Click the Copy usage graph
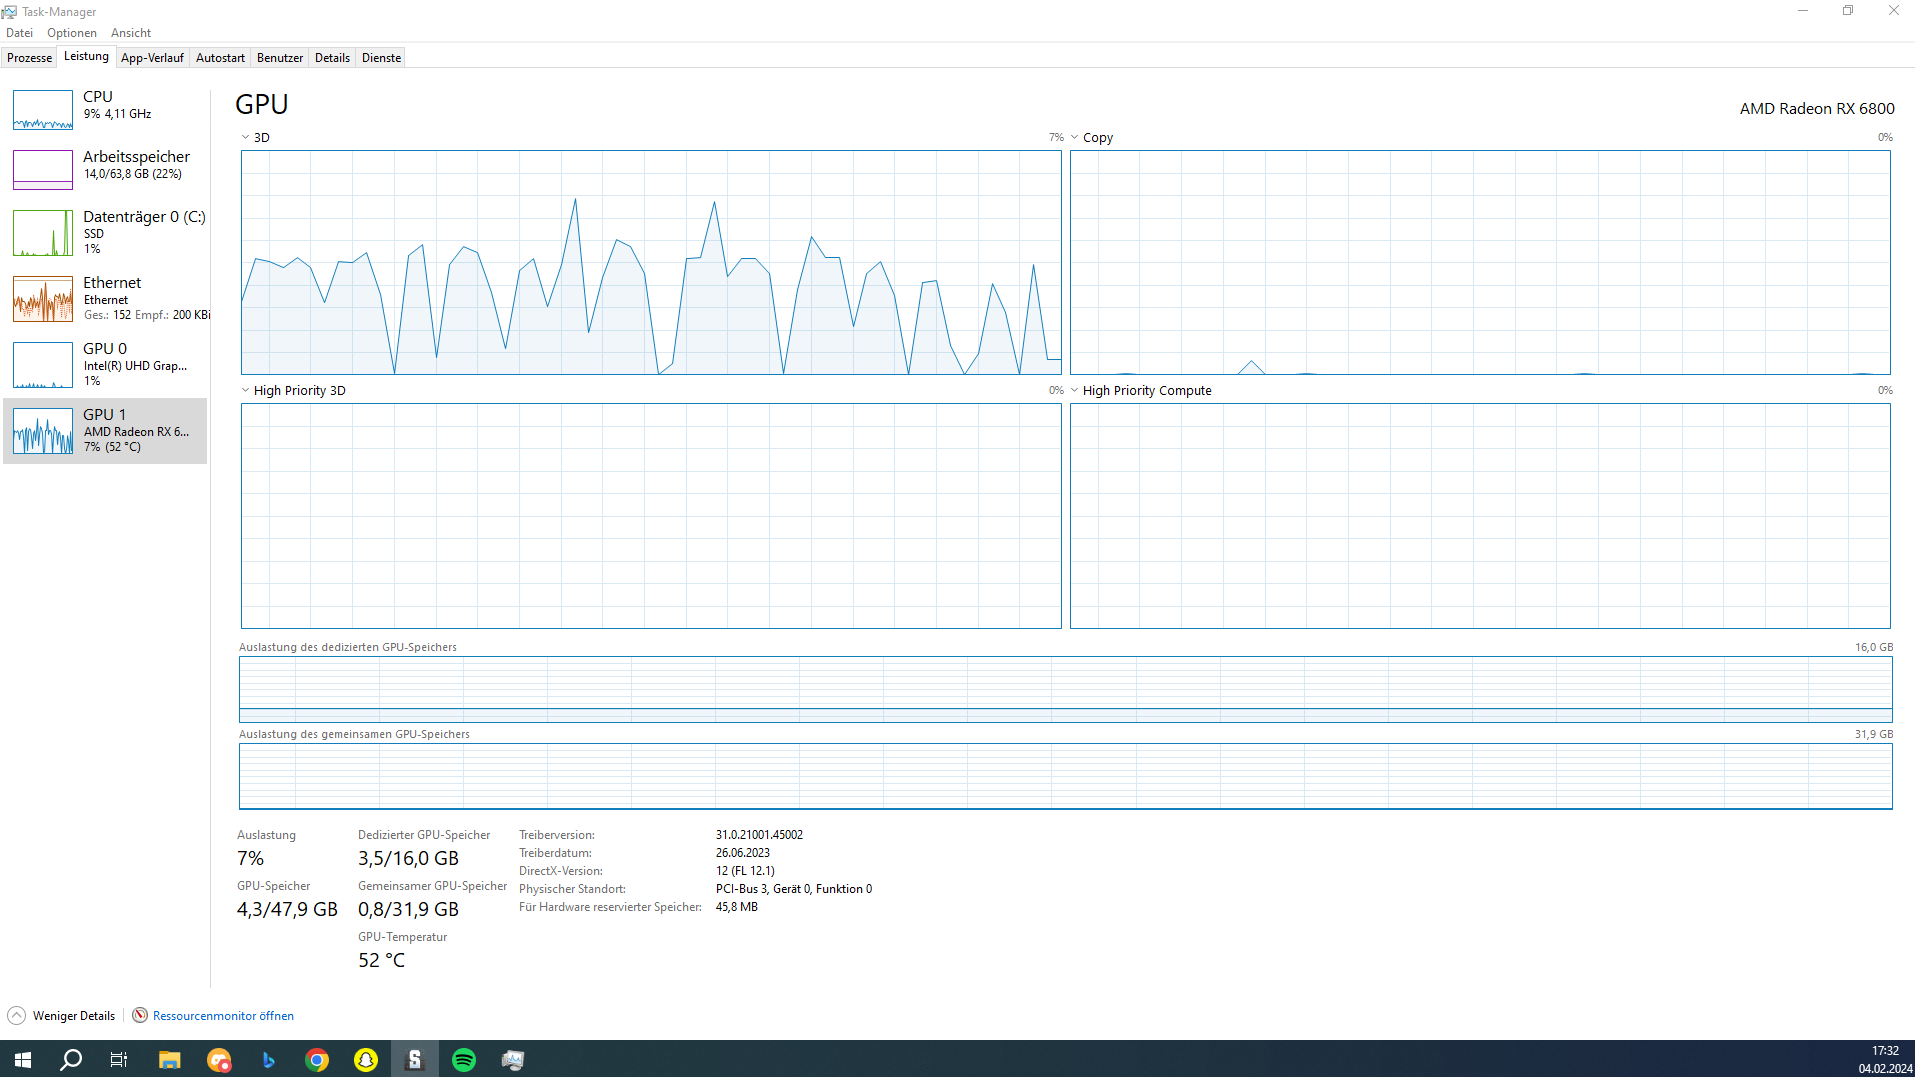Viewport: 1915px width, 1077px height. (1480, 263)
